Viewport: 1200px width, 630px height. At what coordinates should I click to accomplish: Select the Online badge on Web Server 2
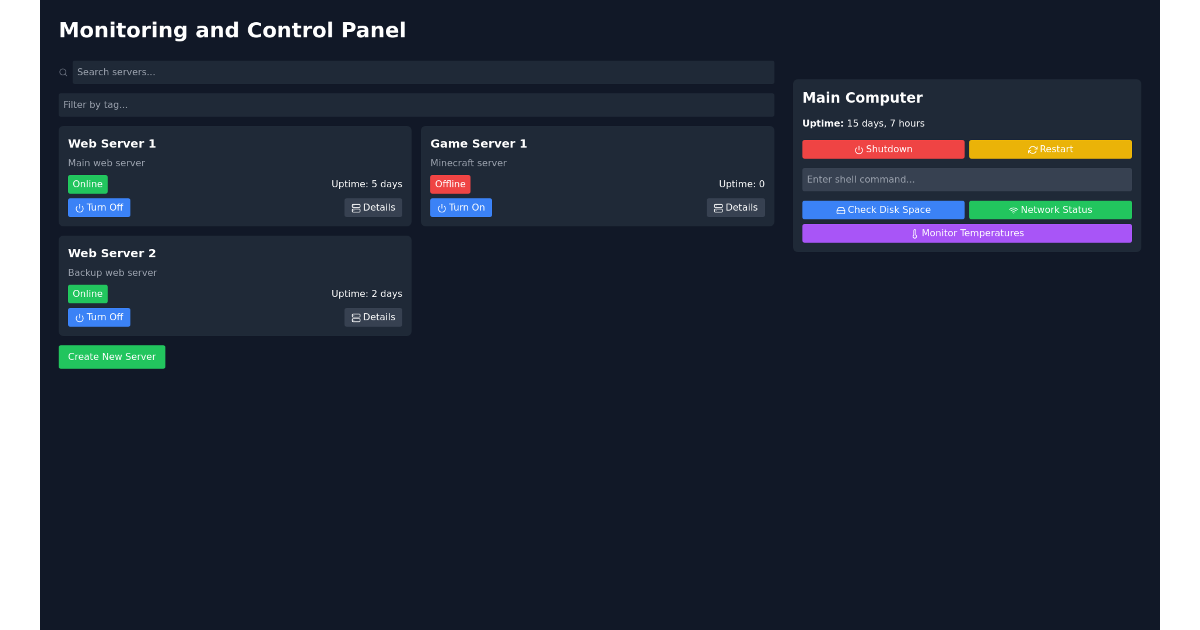pos(87,294)
